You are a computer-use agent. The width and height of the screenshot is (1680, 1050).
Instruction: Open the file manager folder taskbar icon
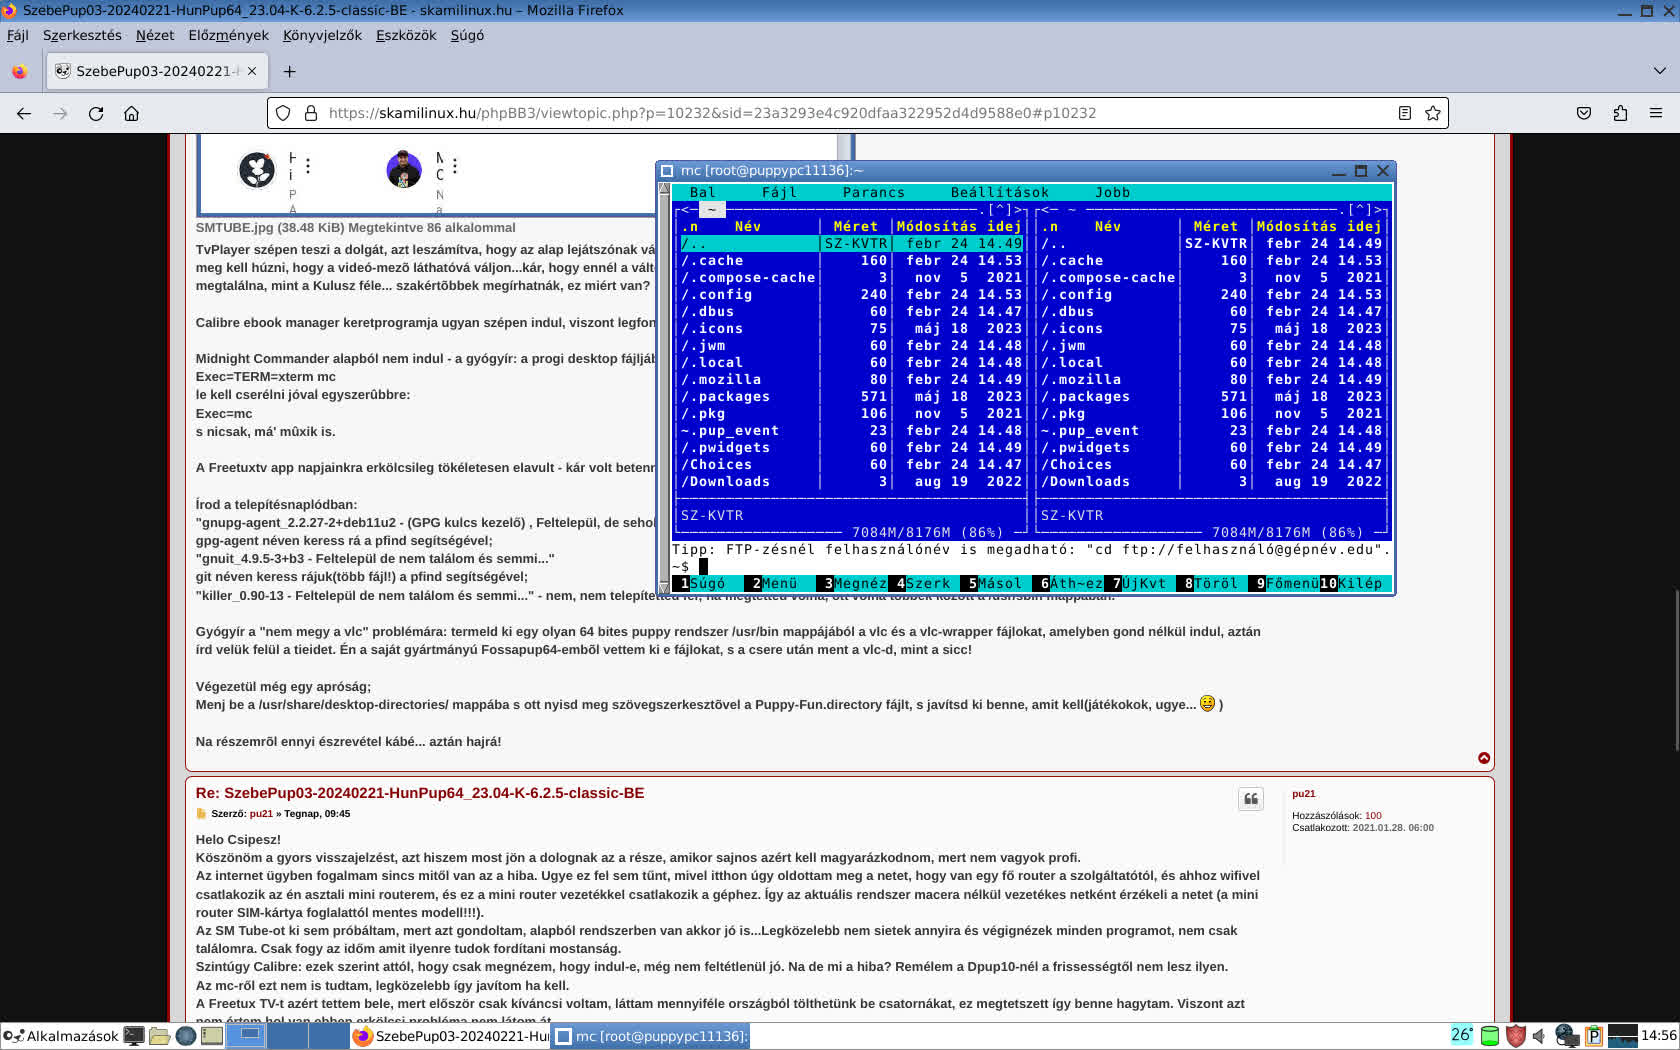[x=159, y=1036]
